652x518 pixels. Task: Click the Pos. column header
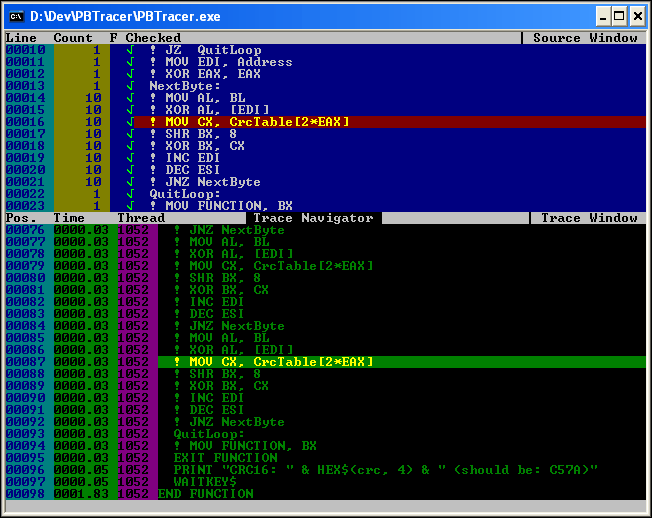coord(21,218)
